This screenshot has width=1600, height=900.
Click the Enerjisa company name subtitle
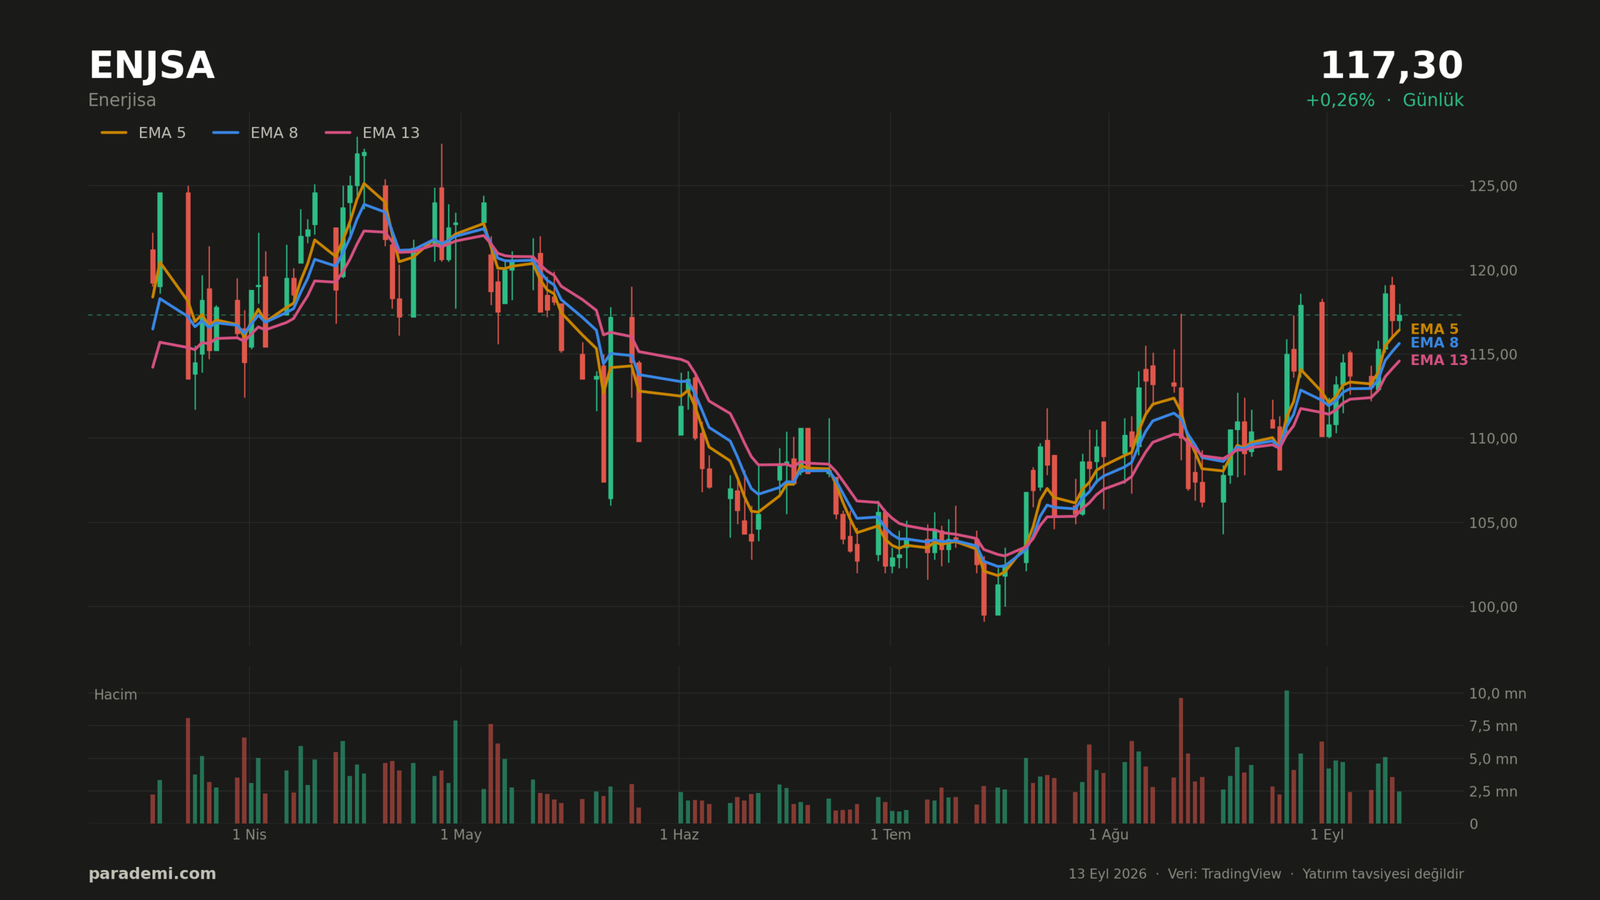coord(122,100)
